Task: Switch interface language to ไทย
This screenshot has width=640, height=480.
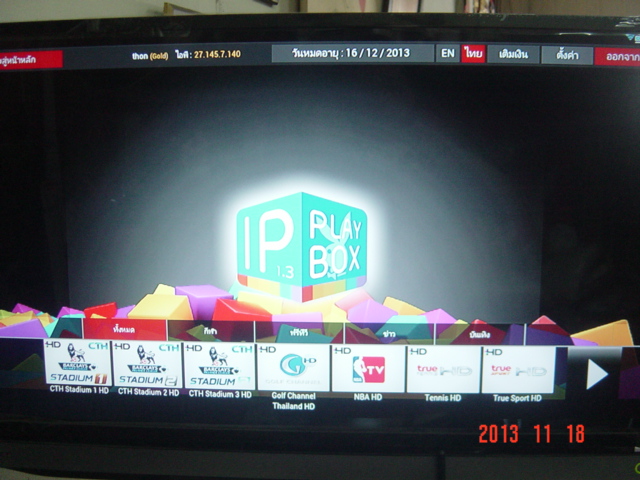Action: (x=473, y=54)
